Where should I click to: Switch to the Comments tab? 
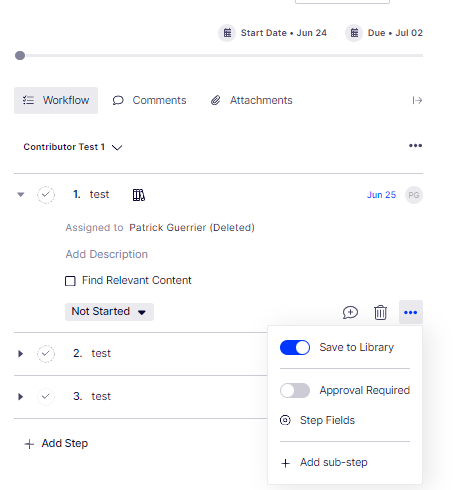(149, 100)
